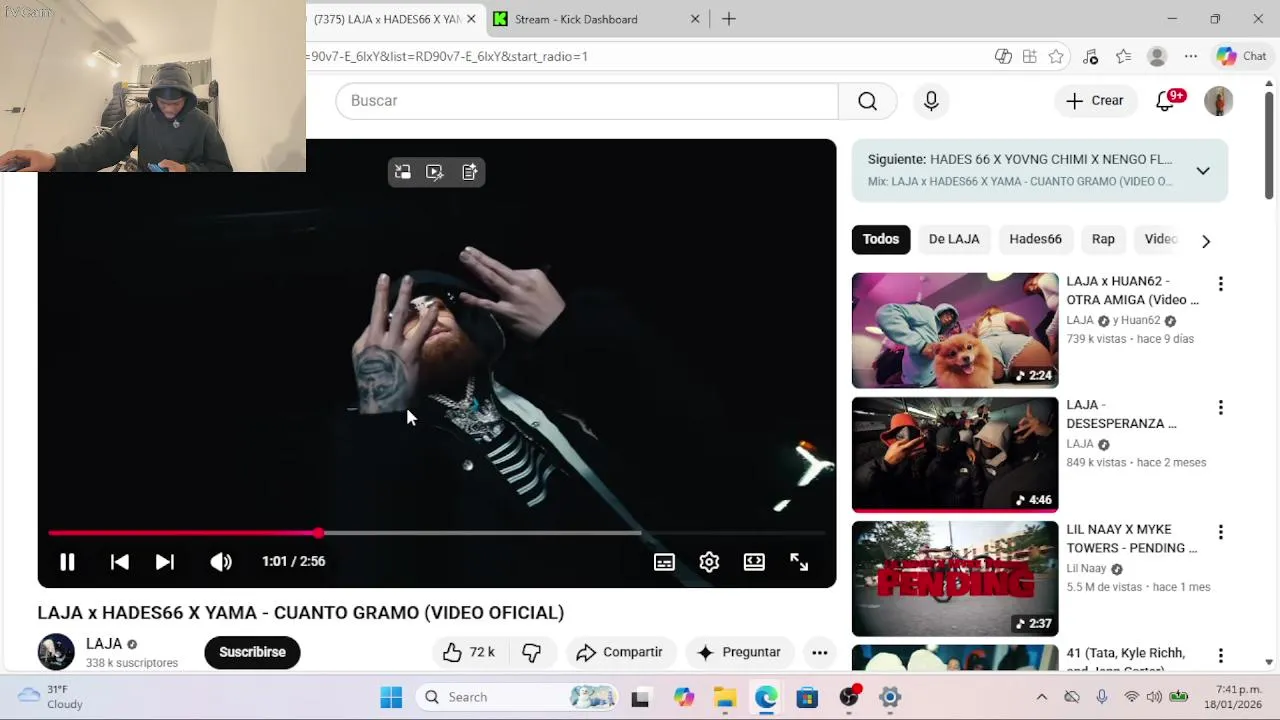Open YouTube notifications bell
This screenshot has height=720, width=1280.
tap(1166, 101)
